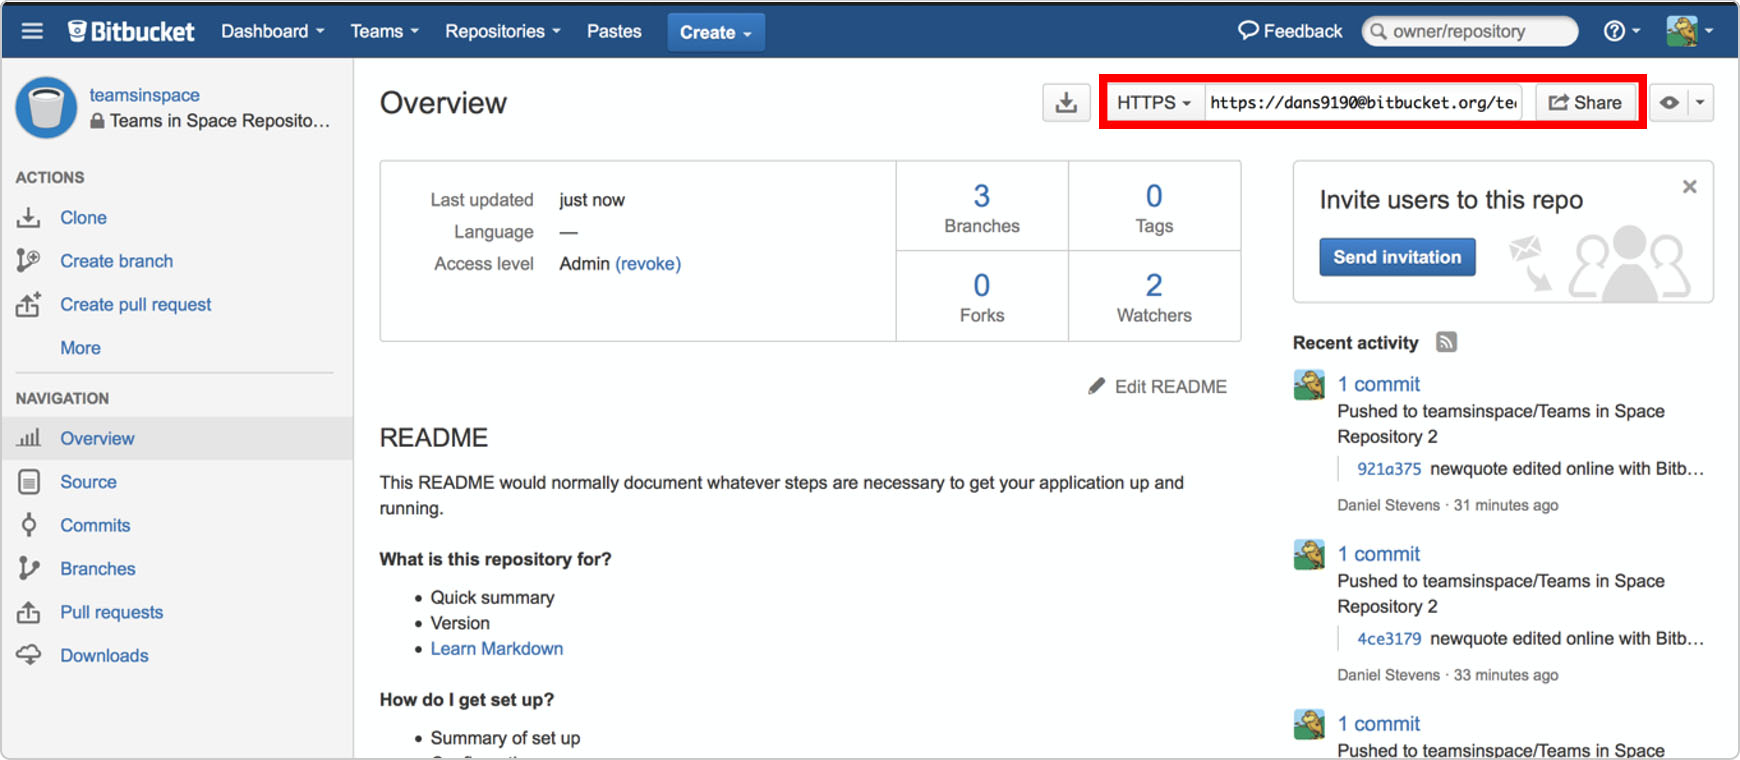
Task: Select Commits in the navigation sidebar
Action: point(95,525)
